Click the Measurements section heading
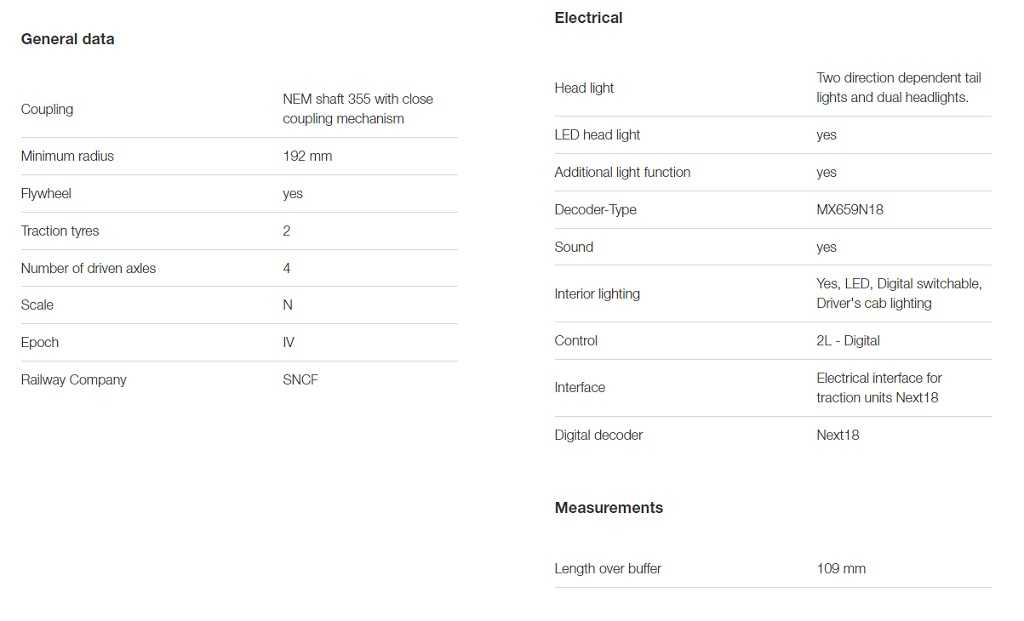The image size is (1024, 621). coord(608,508)
